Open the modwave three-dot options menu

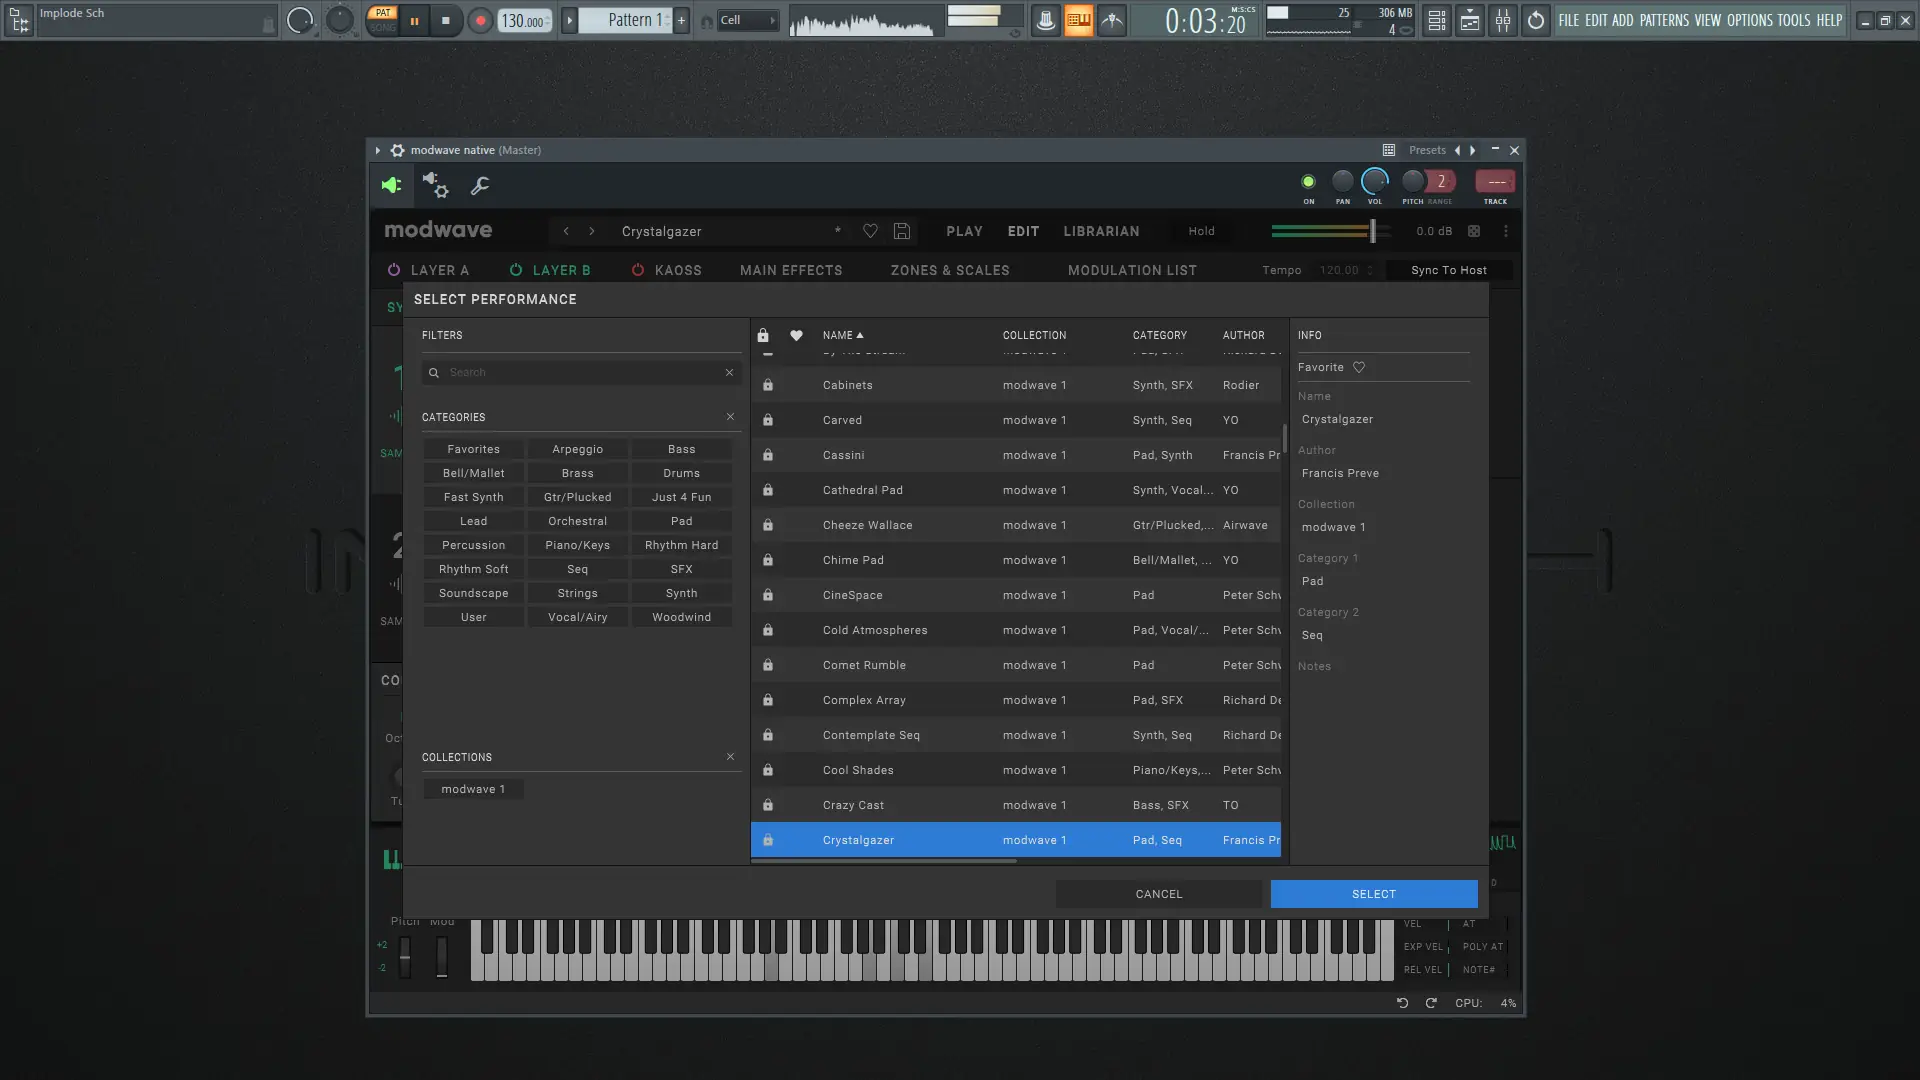point(1505,231)
